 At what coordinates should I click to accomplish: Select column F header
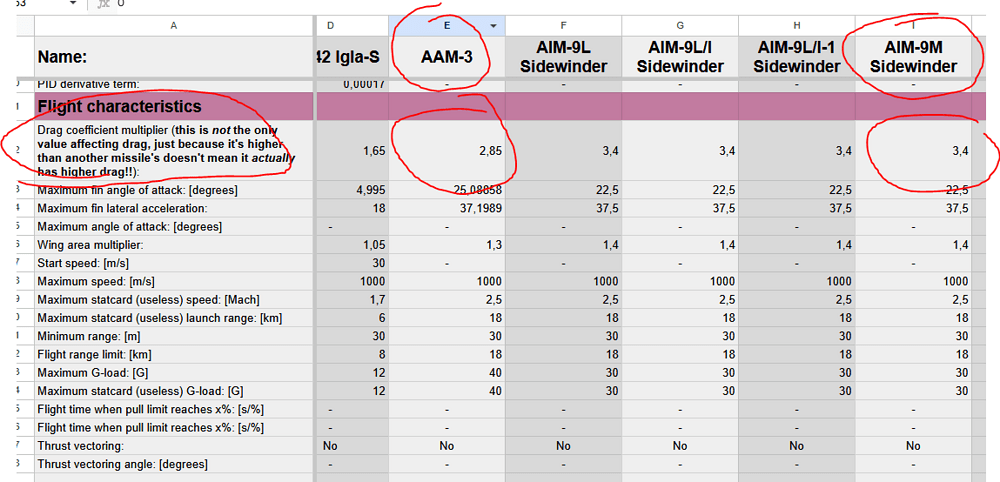(x=563, y=26)
